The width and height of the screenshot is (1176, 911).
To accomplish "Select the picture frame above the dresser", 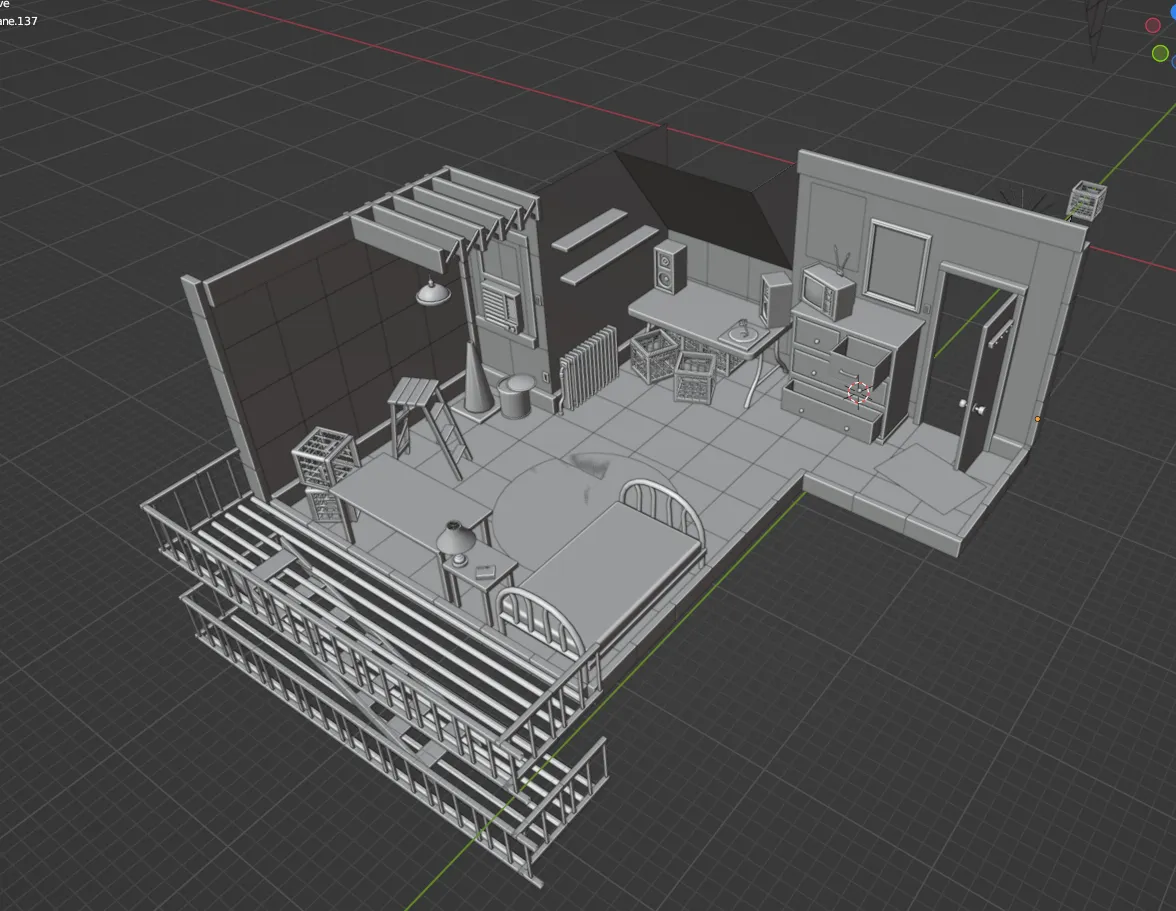I will pyautogui.click(x=897, y=265).
